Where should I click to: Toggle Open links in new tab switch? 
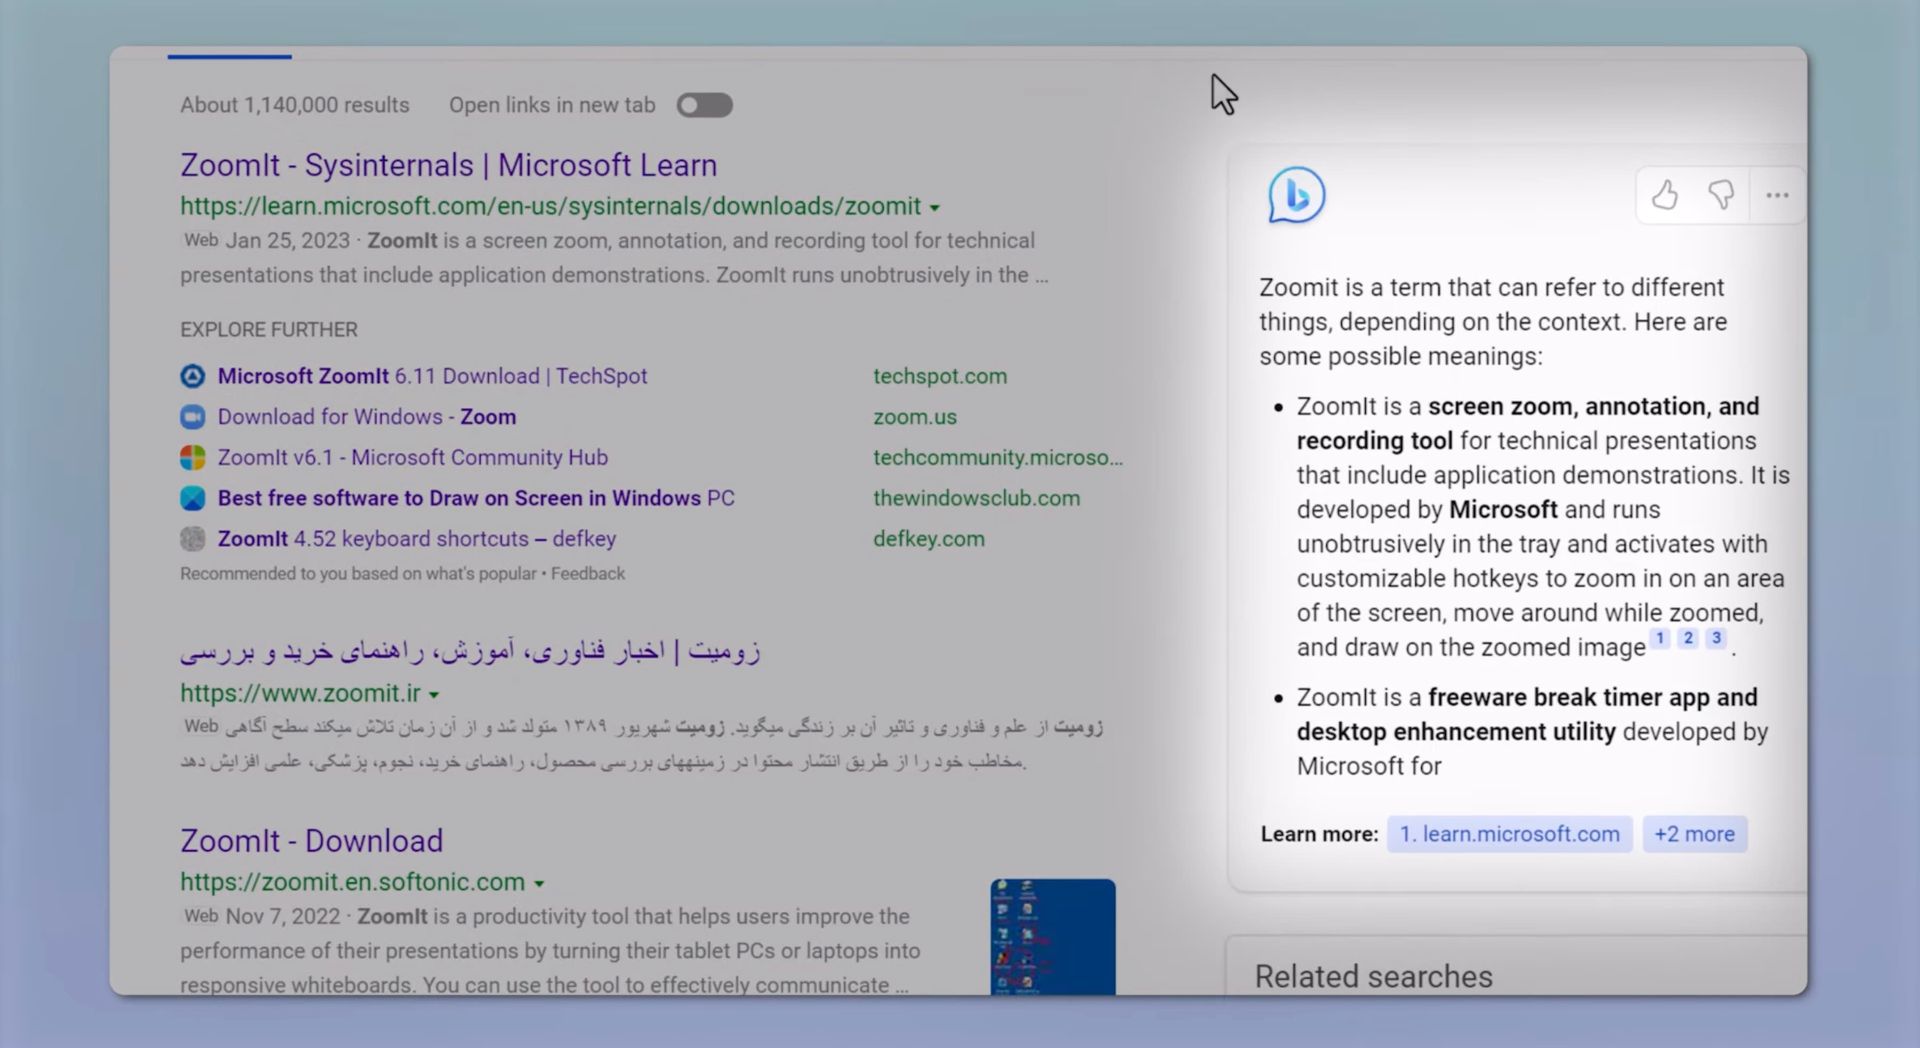click(704, 105)
